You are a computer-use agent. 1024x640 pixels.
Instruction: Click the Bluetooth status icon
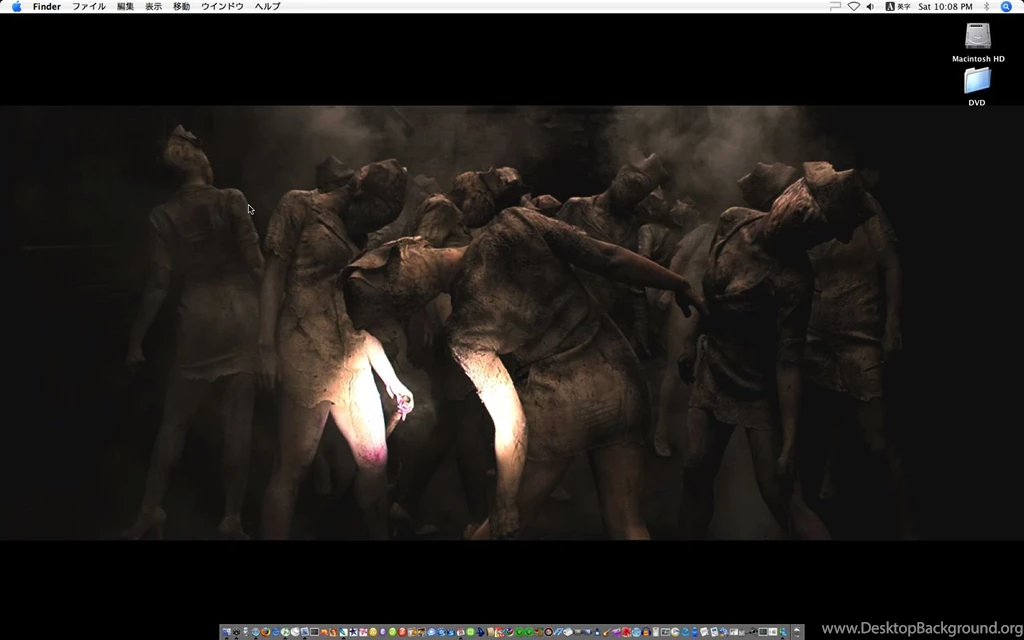[986, 6]
